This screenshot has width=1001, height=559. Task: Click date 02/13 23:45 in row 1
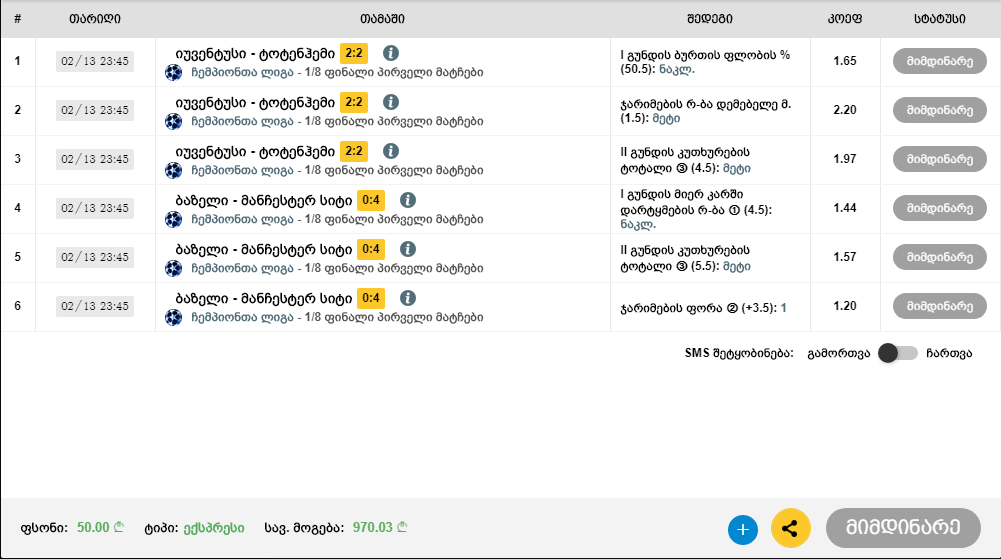[95, 61]
